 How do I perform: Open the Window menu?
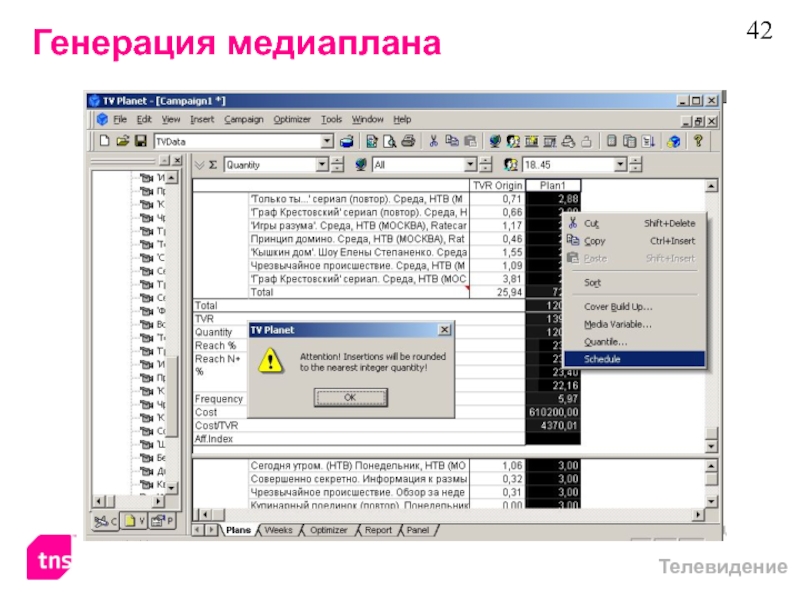[x=367, y=119]
